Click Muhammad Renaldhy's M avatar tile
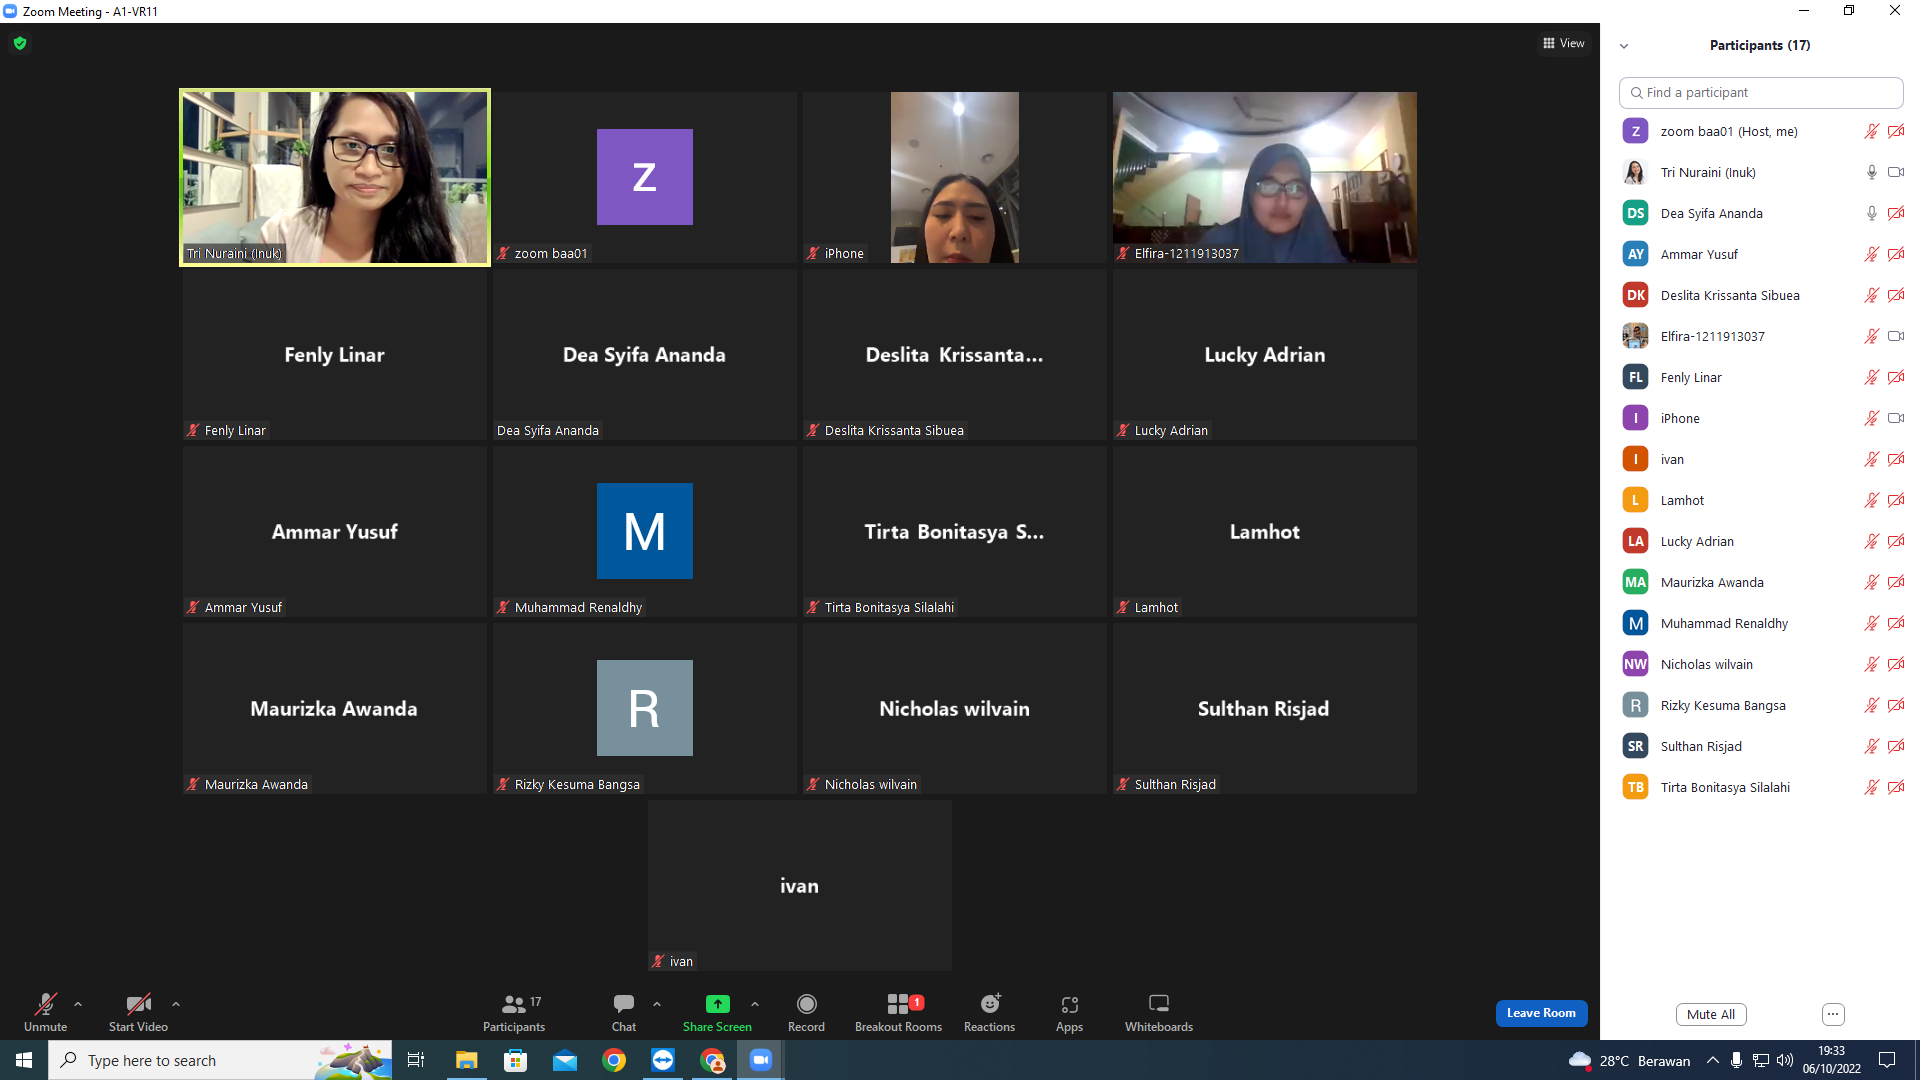Viewport: 1920px width, 1080px height. click(x=645, y=531)
